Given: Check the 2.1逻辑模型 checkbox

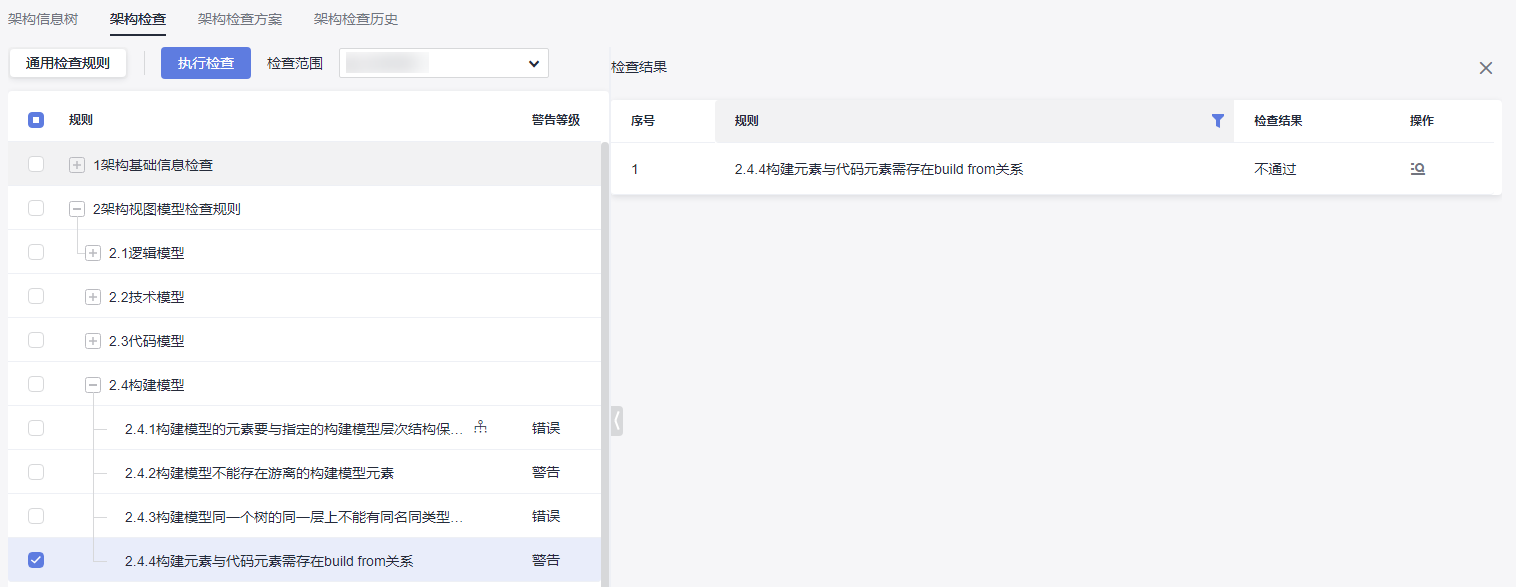Looking at the screenshot, I should coord(36,252).
